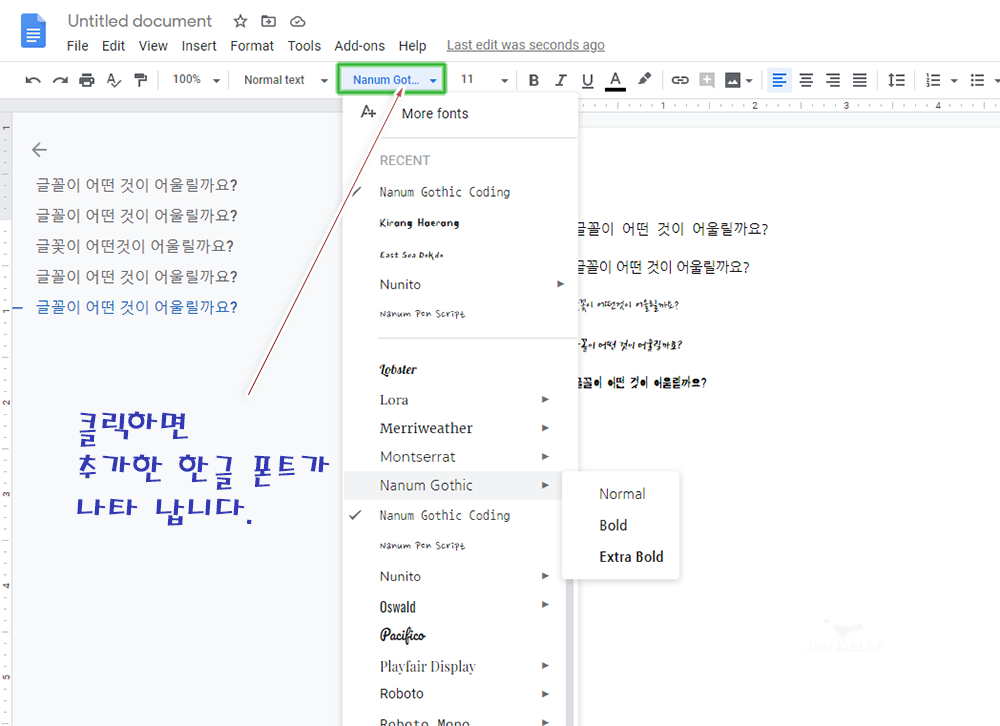Open the font size 11 dropdown
This screenshot has width=1000, height=726.
pos(484,80)
